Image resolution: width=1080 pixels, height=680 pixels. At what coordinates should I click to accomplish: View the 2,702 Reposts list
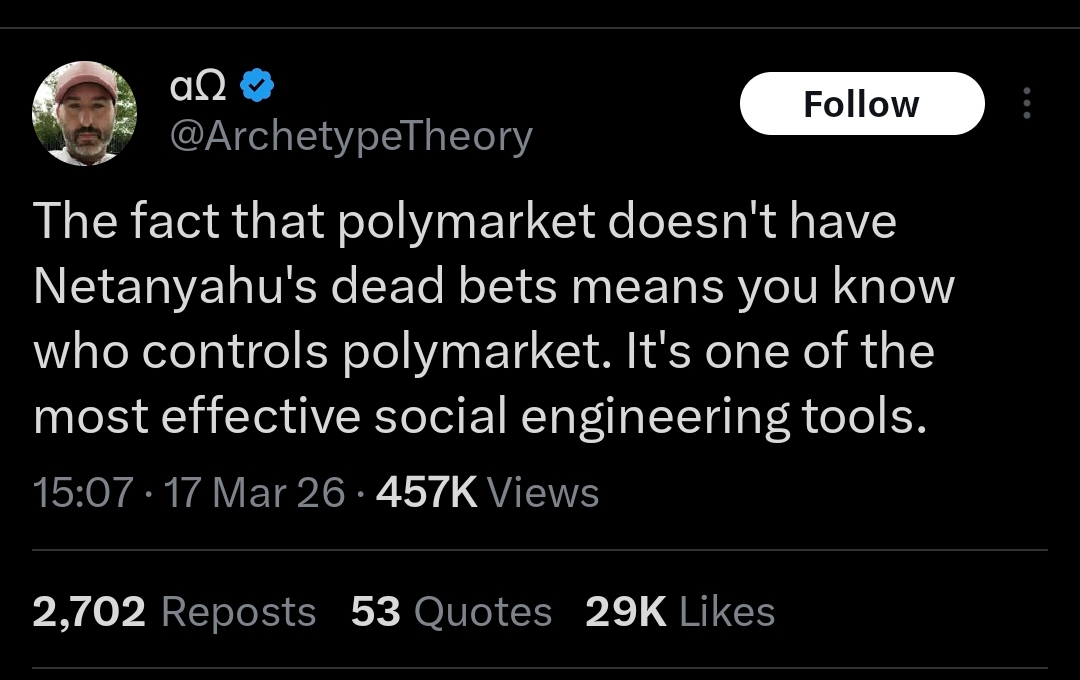point(174,612)
